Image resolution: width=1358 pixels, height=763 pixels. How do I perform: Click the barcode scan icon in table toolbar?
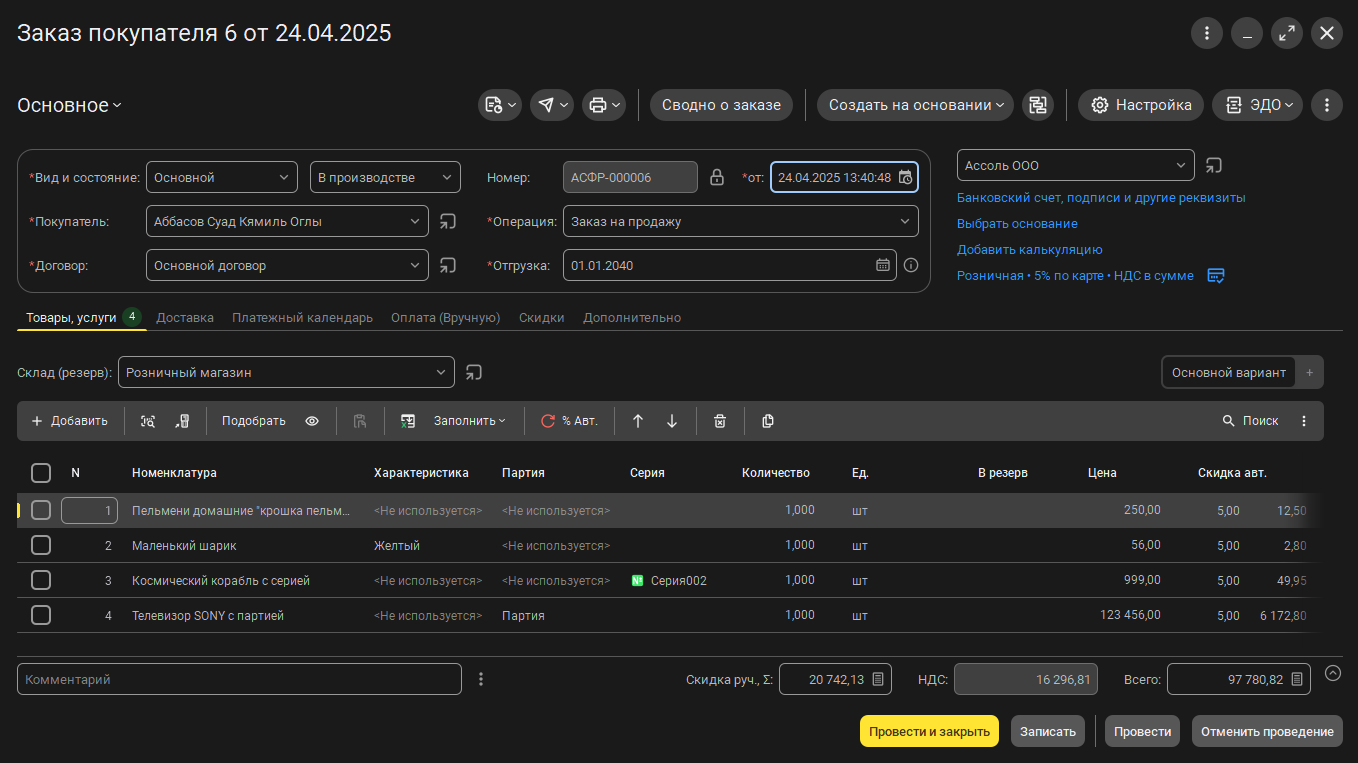148,421
